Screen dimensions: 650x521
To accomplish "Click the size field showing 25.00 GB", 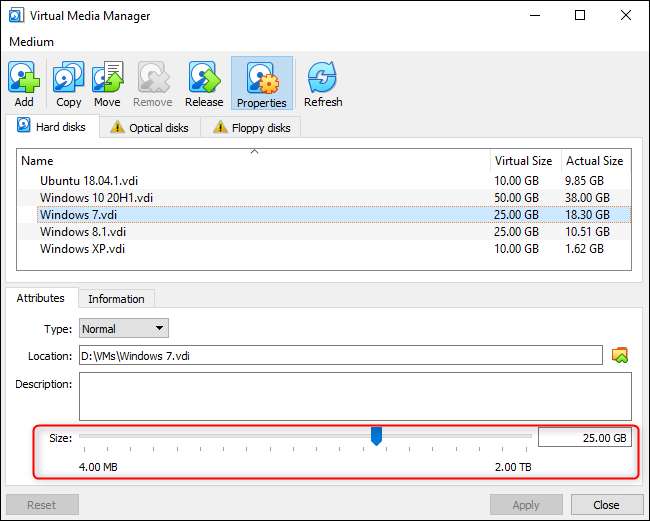I will (584, 437).
